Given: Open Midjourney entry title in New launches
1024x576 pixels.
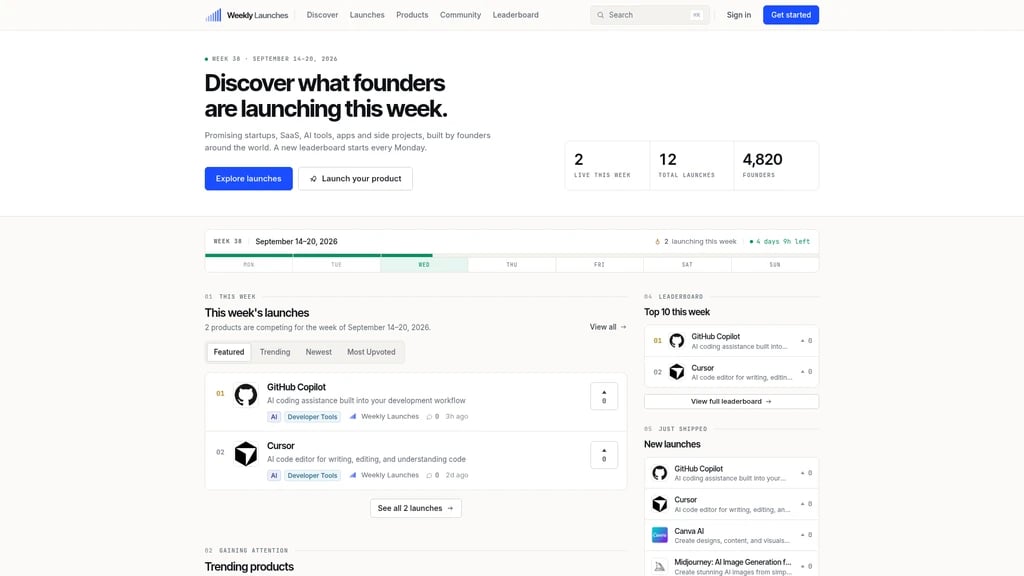Looking at the screenshot, I should tap(733, 562).
